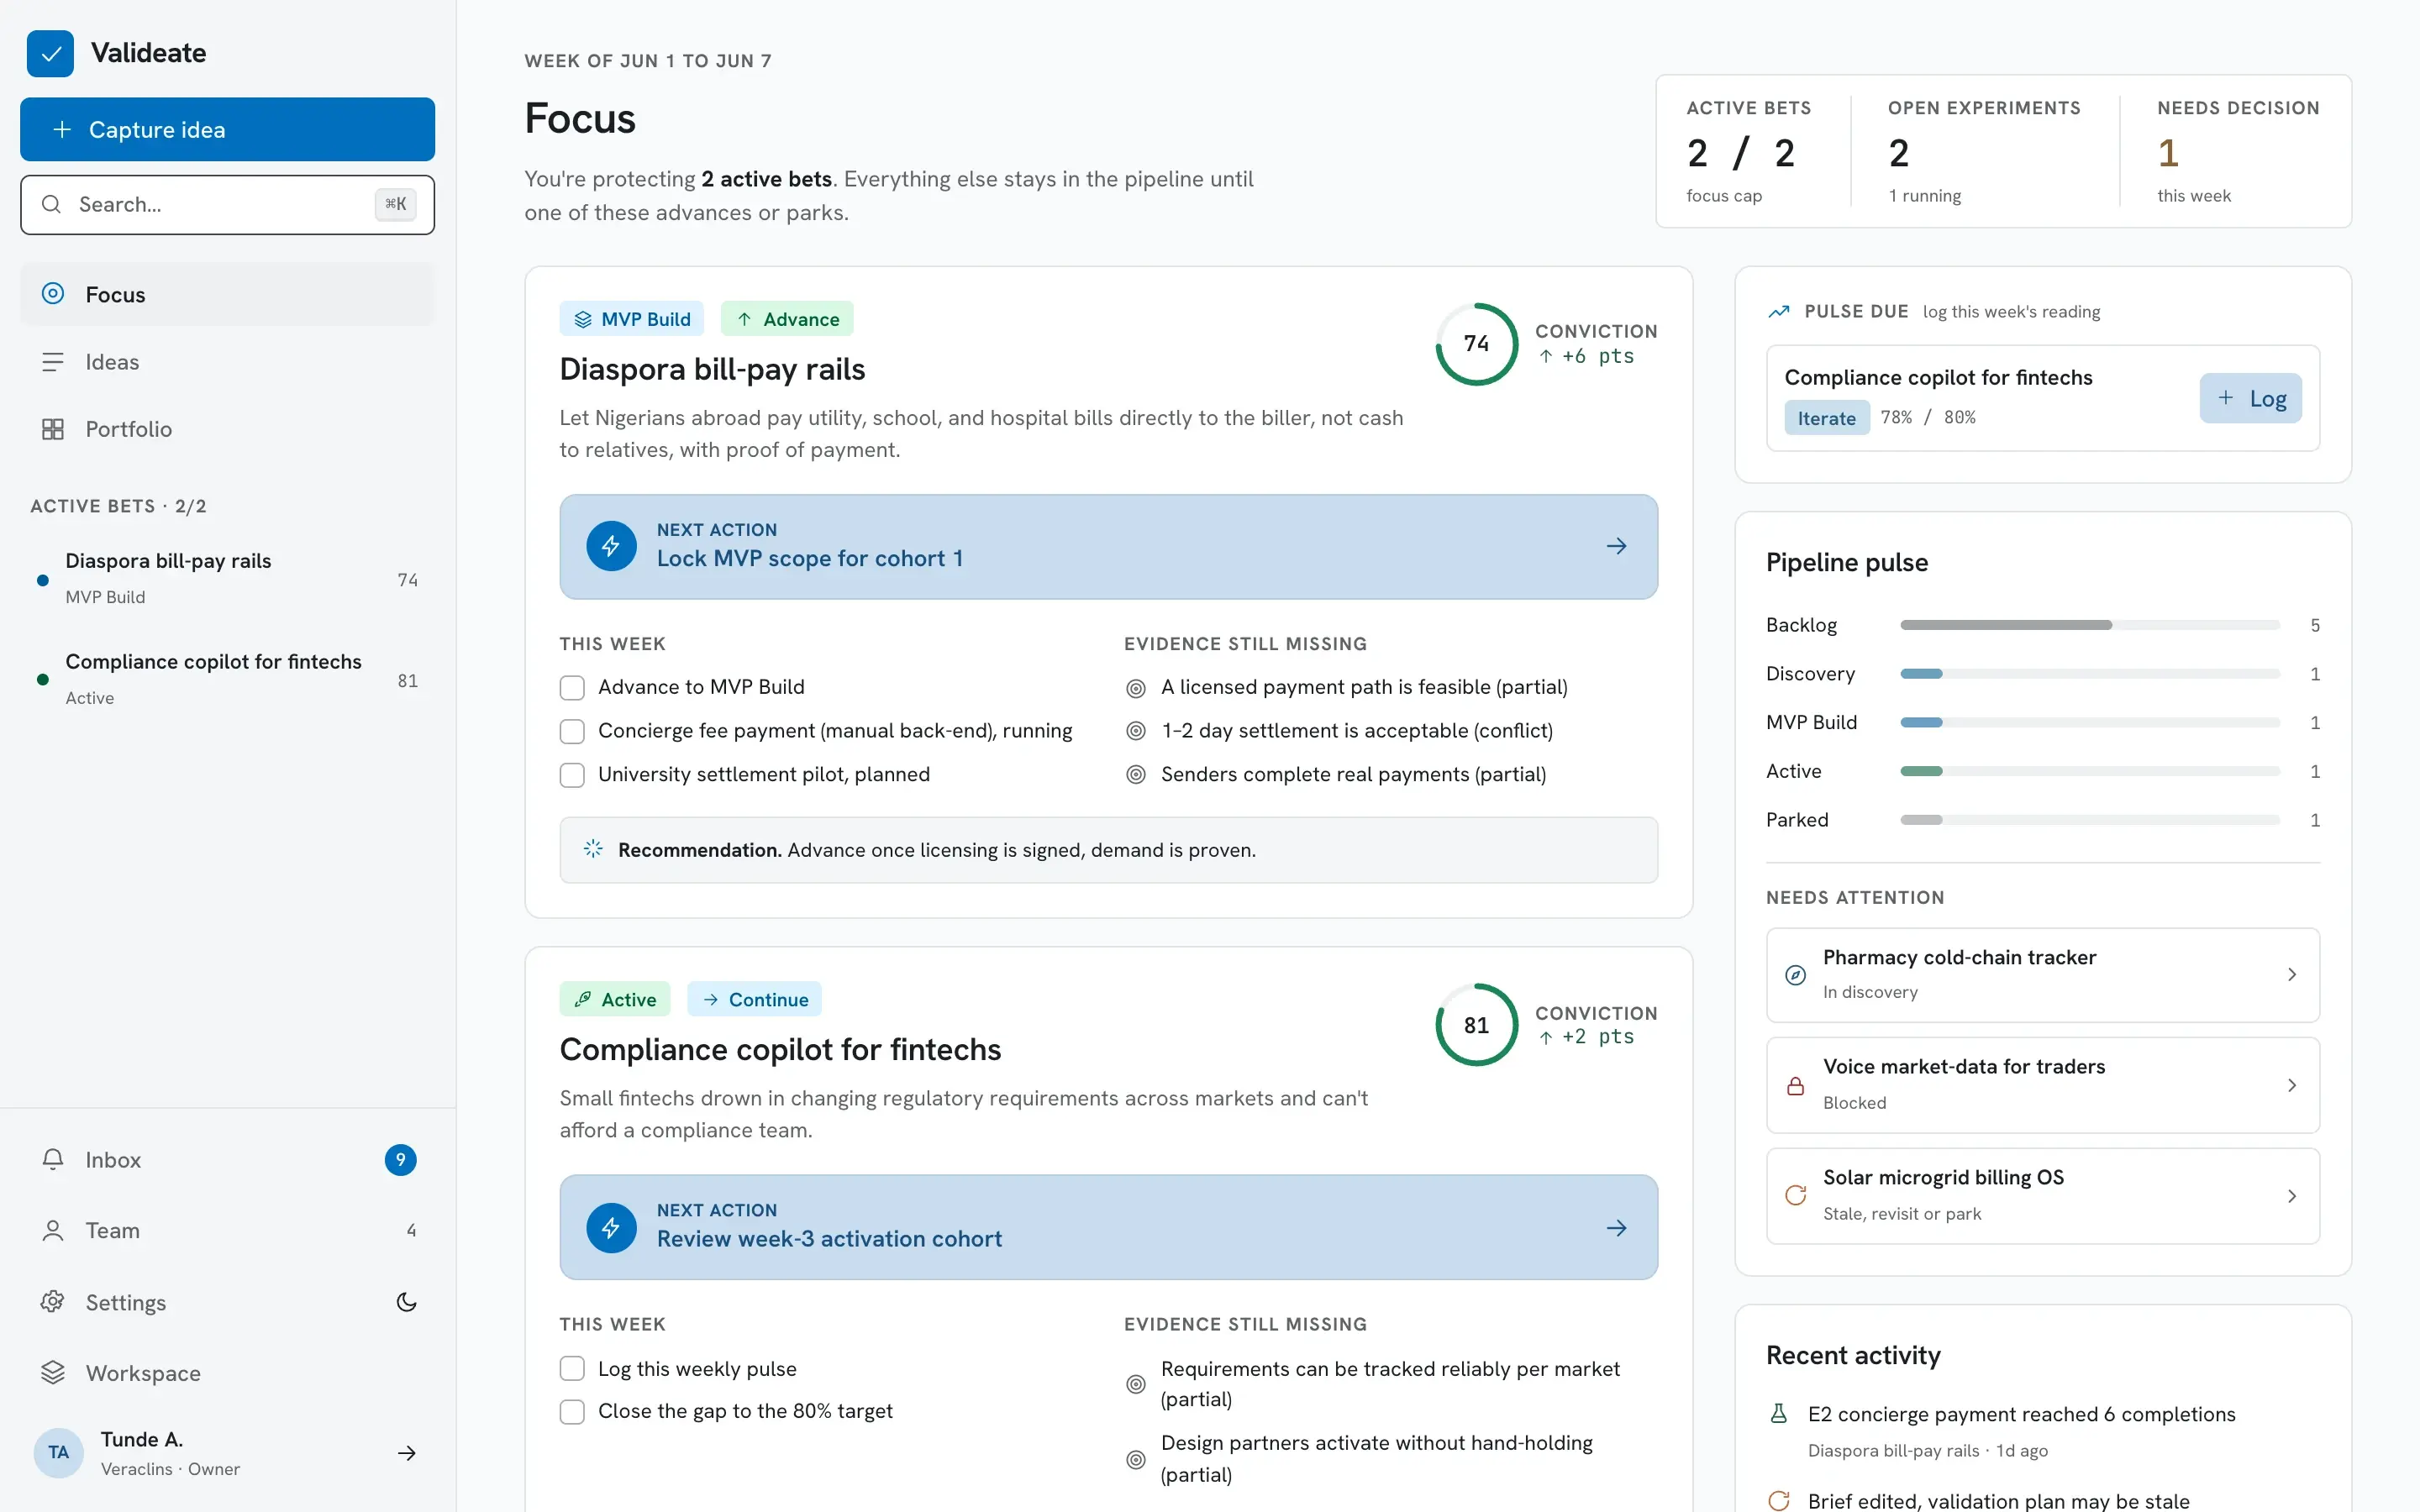The image size is (2420, 1512).
Task: Click lightning icon on Lock MVP scope action
Action: coord(611,546)
